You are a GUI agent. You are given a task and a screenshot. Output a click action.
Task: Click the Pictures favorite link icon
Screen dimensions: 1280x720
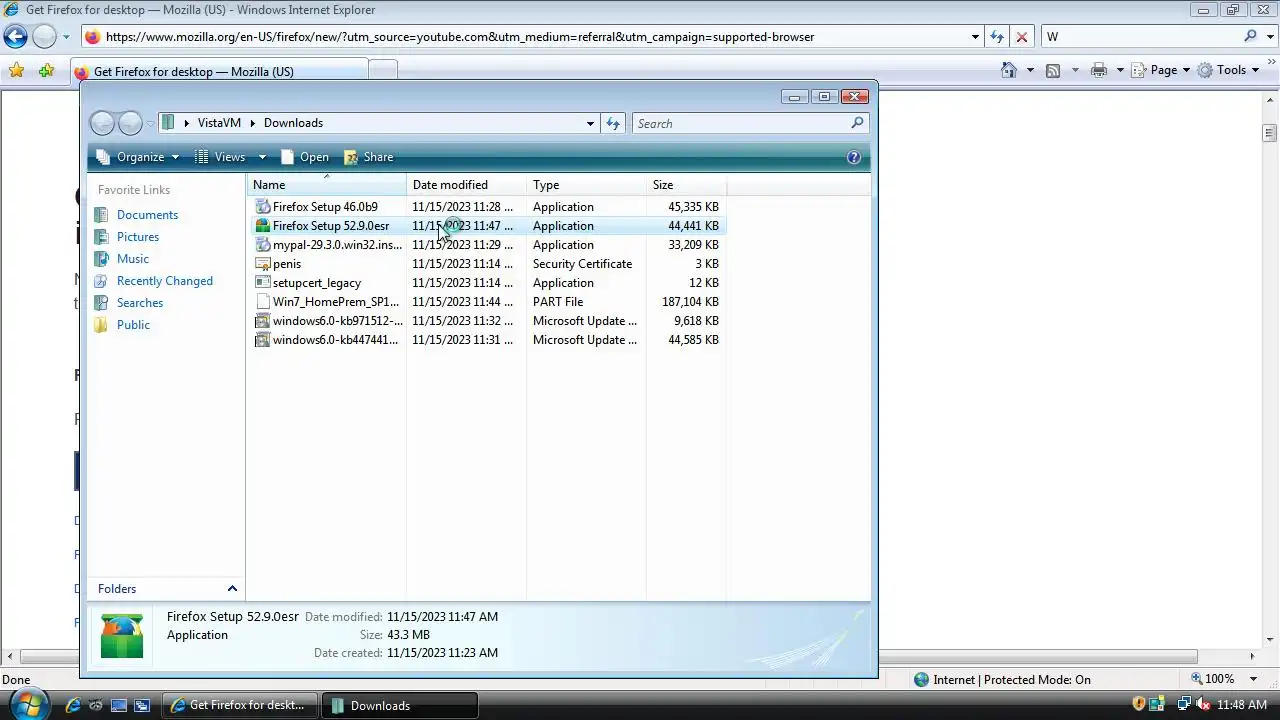click(100, 237)
